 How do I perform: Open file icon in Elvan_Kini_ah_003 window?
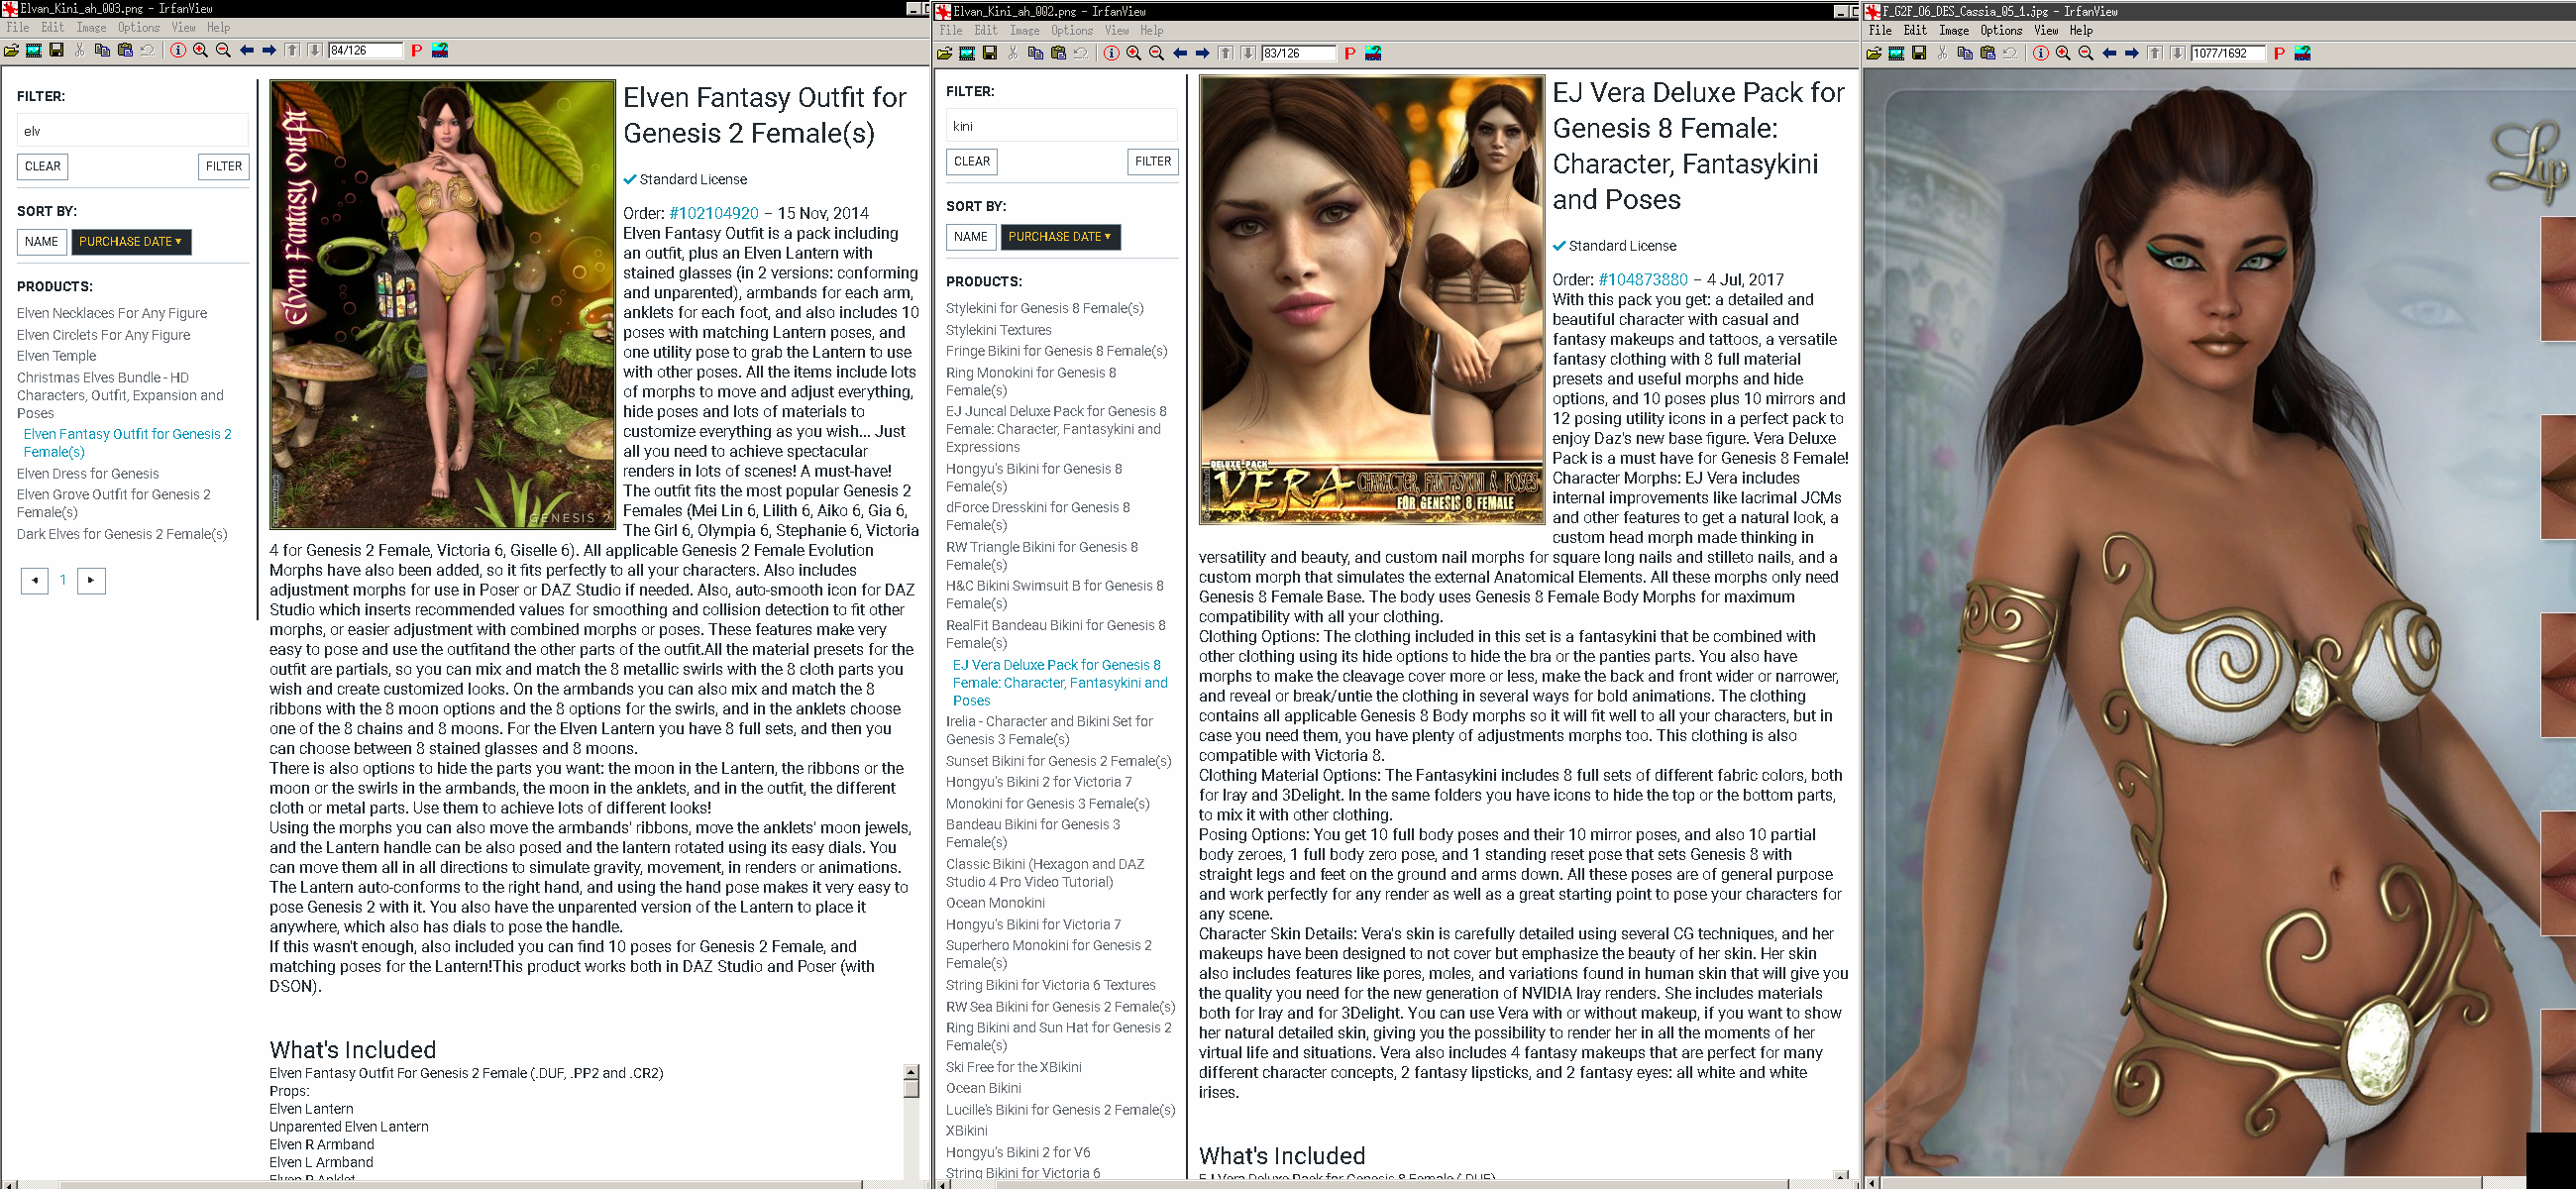[11, 50]
